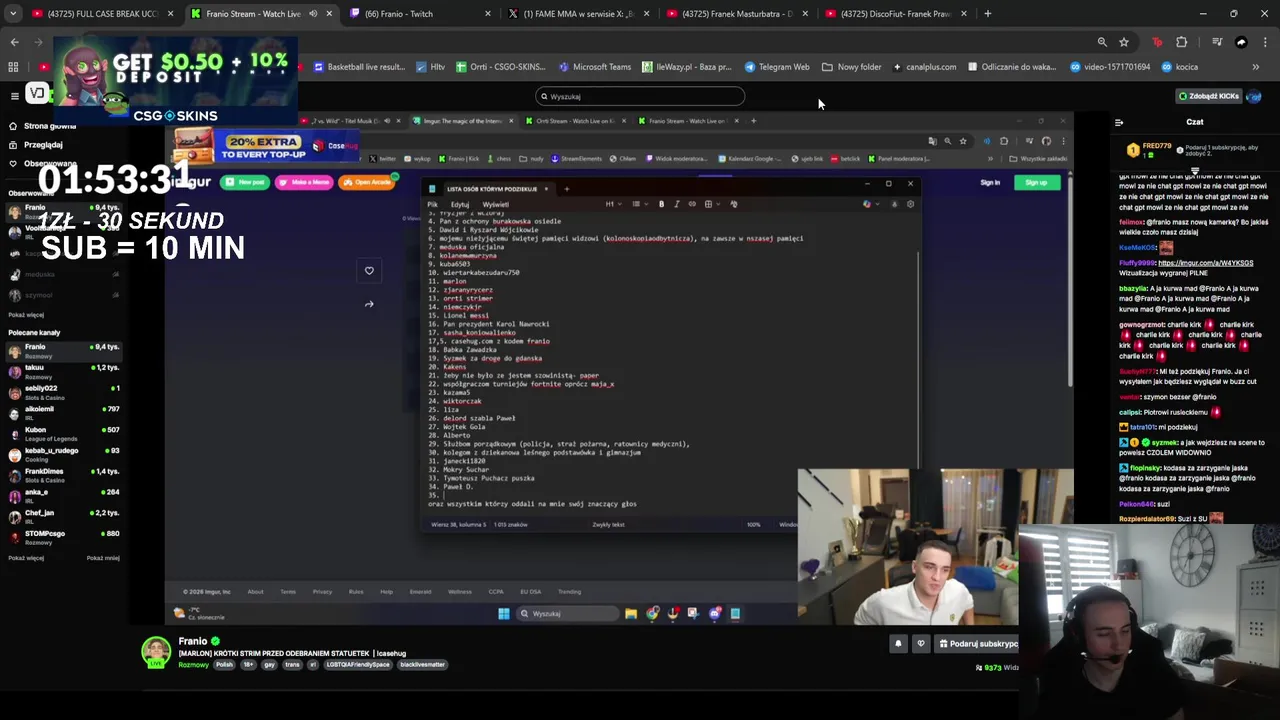This screenshot has width=1280, height=720.
Task: Open the tab search dropdown arrow
Action: (13, 14)
